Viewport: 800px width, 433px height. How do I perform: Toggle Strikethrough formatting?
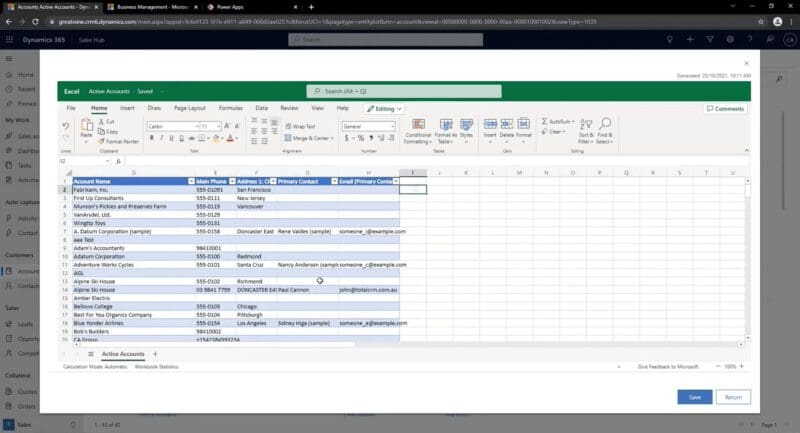pyautogui.click(x=192, y=138)
